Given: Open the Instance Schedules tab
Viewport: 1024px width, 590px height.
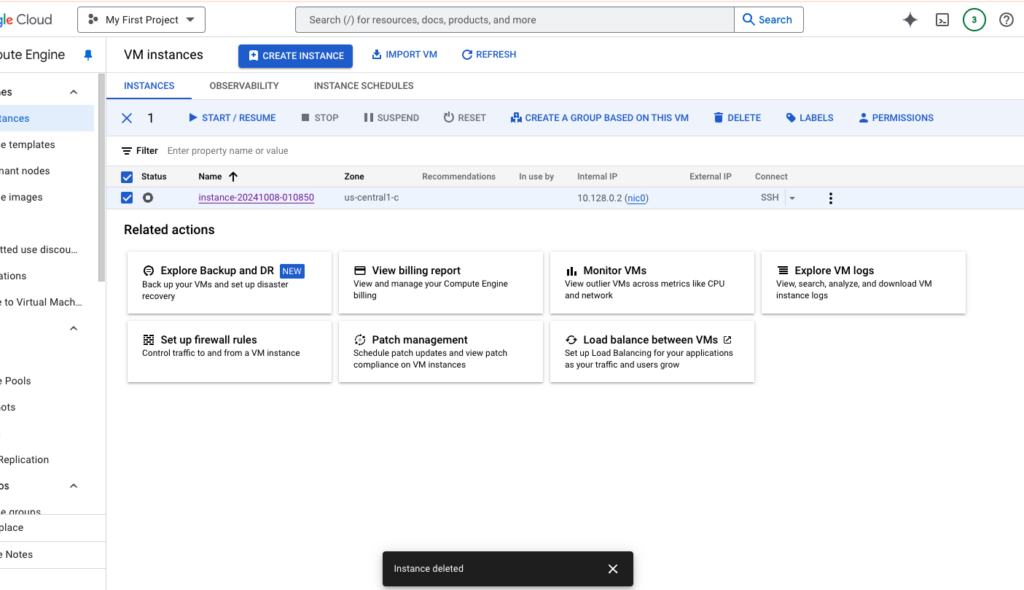Looking at the screenshot, I should coord(363,86).
